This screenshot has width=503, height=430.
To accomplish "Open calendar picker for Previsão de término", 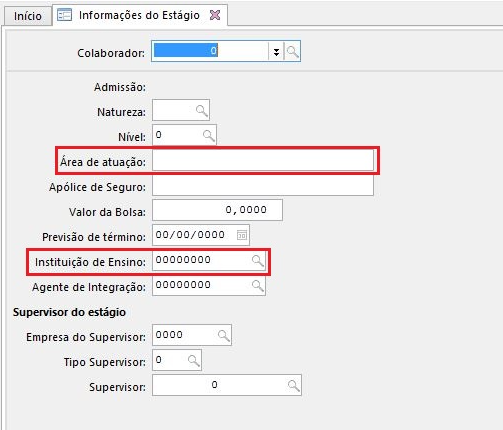I will coord(242,235).
